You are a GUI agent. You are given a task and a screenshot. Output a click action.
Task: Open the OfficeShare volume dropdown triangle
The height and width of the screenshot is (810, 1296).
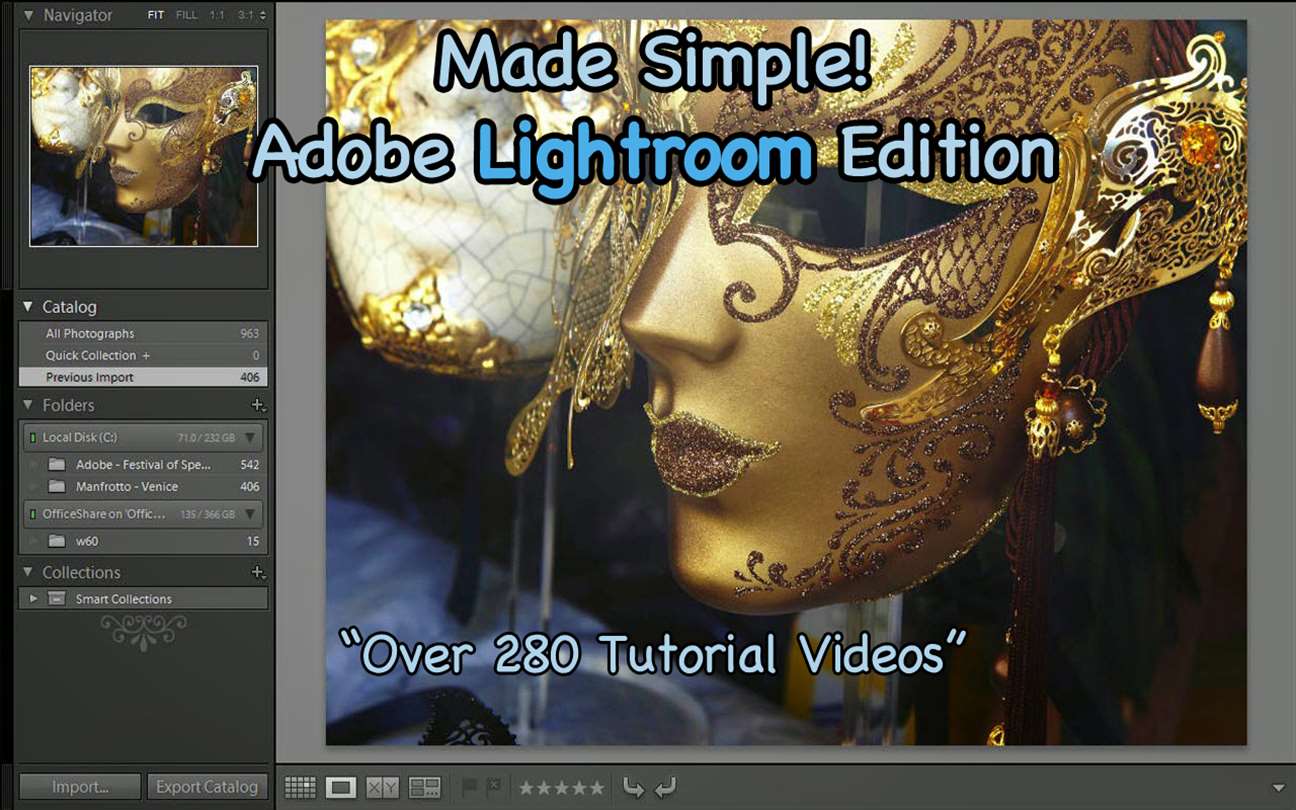250,514
